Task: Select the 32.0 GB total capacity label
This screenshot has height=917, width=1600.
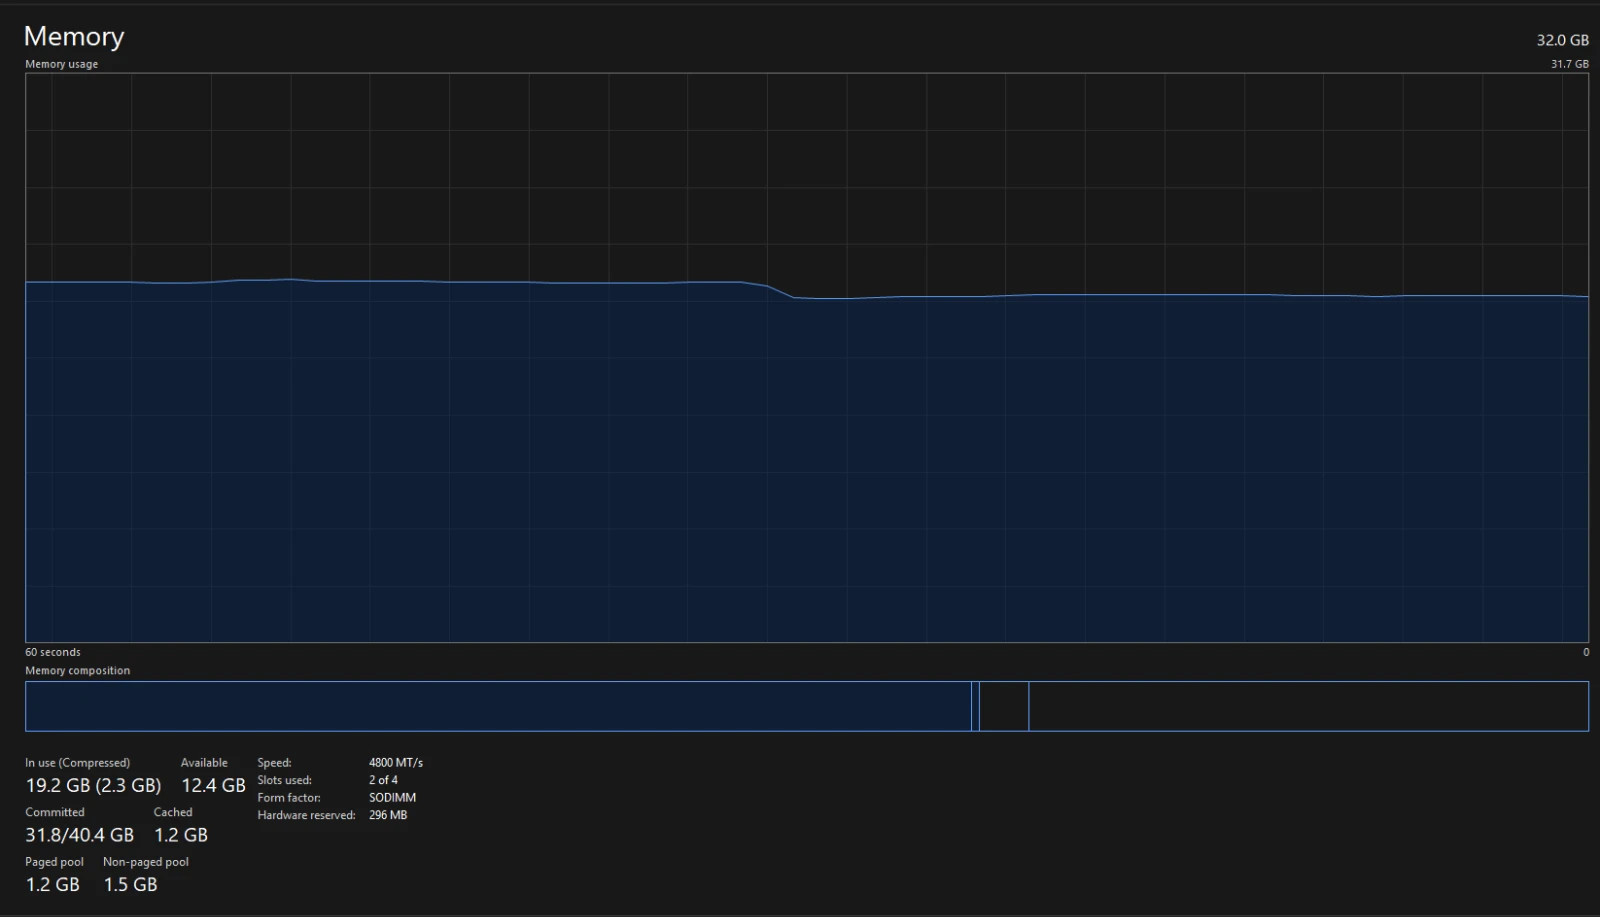Action: (x=1562, y=40)
